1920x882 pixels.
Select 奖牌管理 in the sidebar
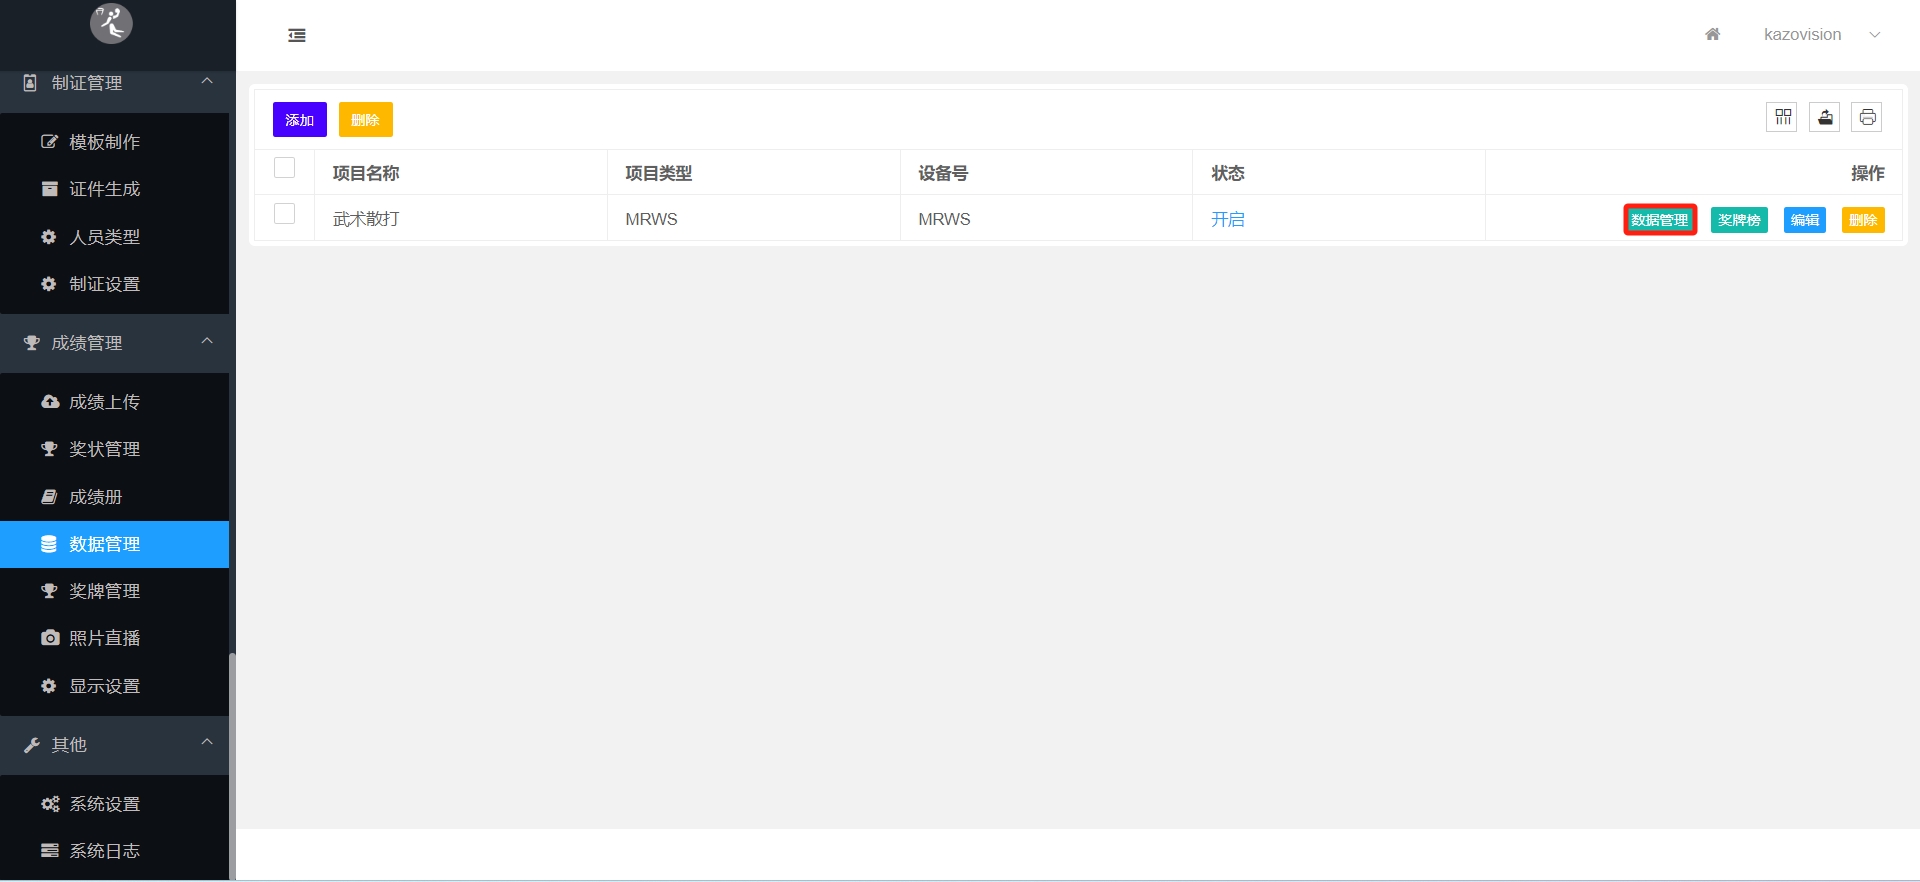click(104, 591)
